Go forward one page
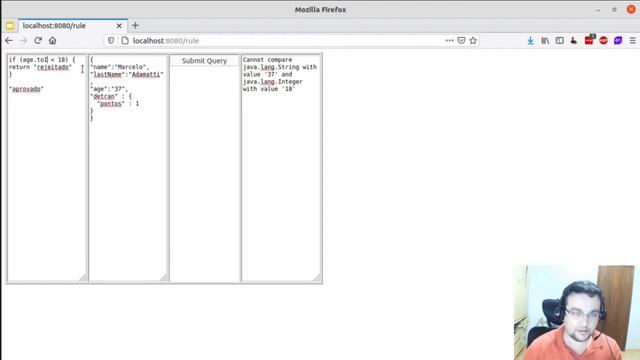 click(23, 40)
